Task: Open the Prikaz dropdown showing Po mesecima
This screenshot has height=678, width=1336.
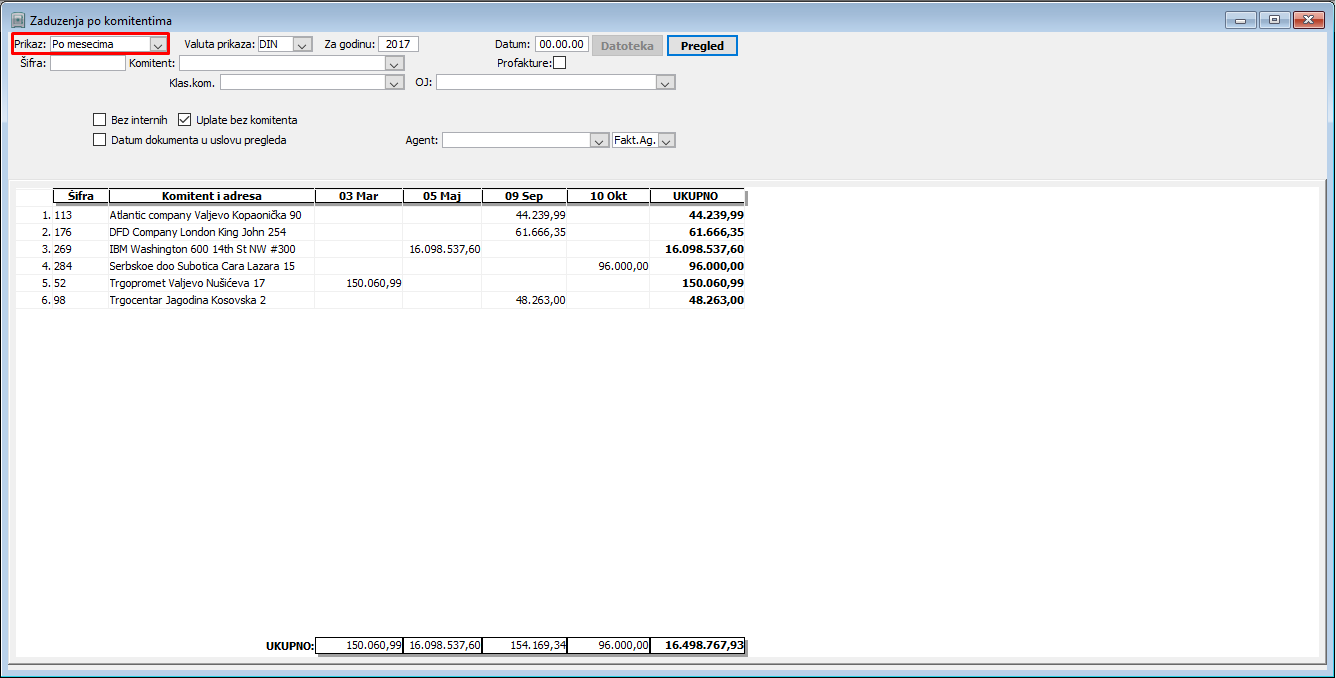Action: pos(158,44)
